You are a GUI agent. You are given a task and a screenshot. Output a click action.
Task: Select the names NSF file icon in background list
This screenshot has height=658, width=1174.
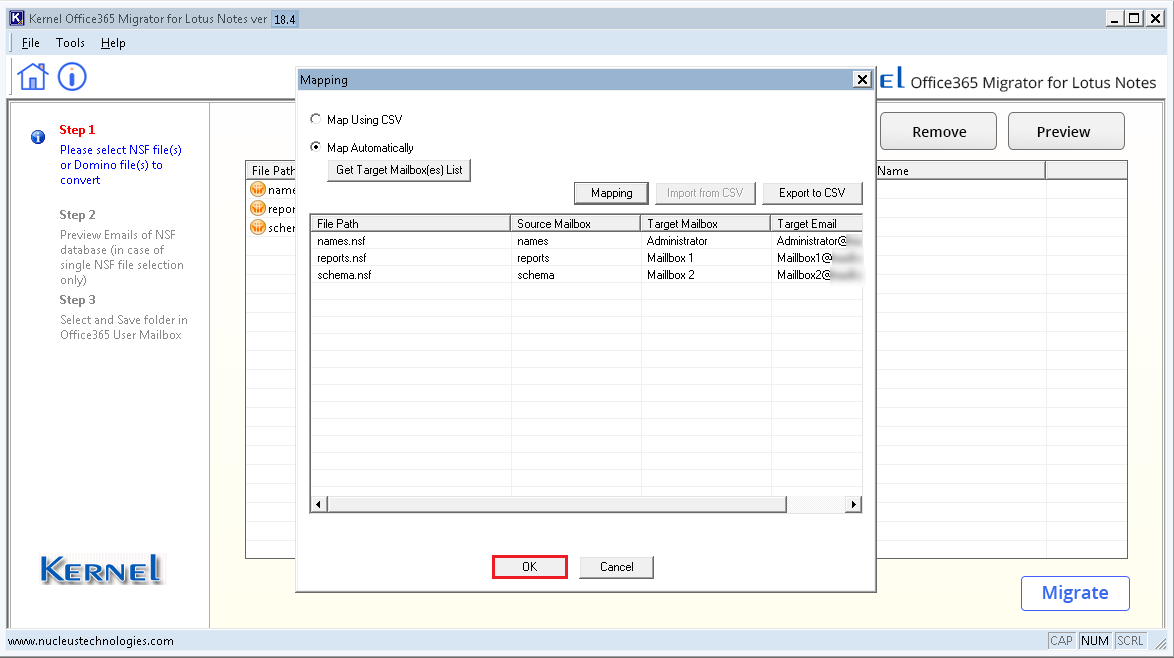coord(258,189)
